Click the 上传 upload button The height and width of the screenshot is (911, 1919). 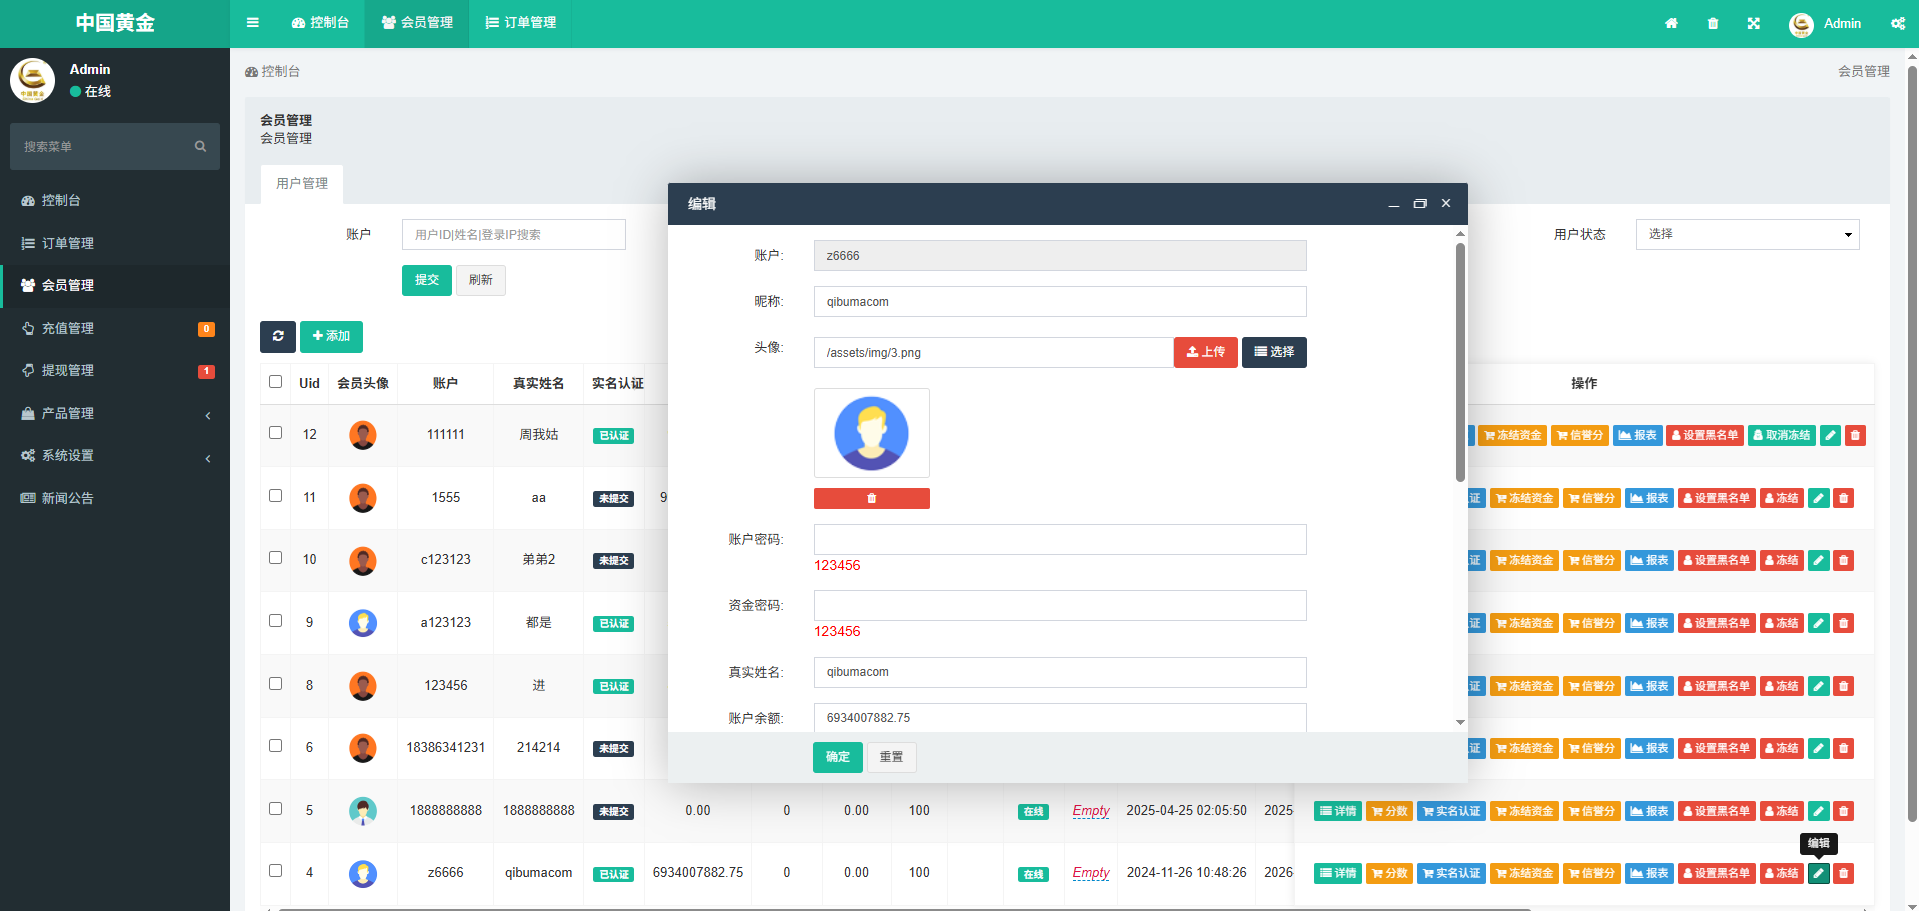click(1205, 352)
